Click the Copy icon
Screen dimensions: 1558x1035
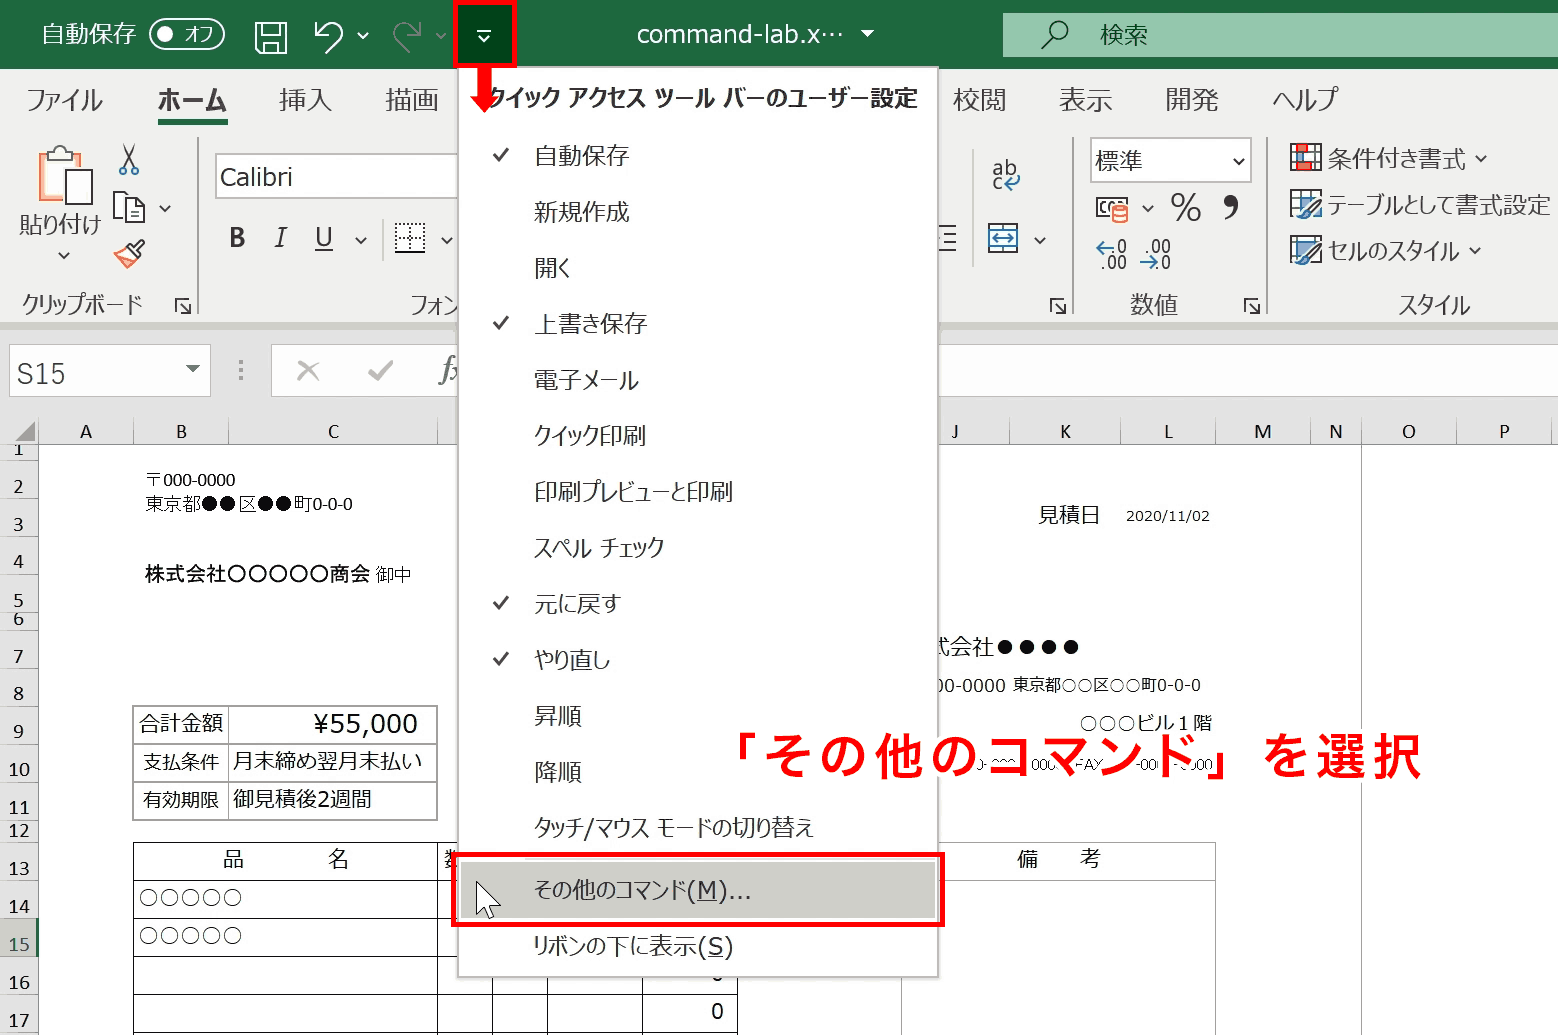tap(129, 207)
